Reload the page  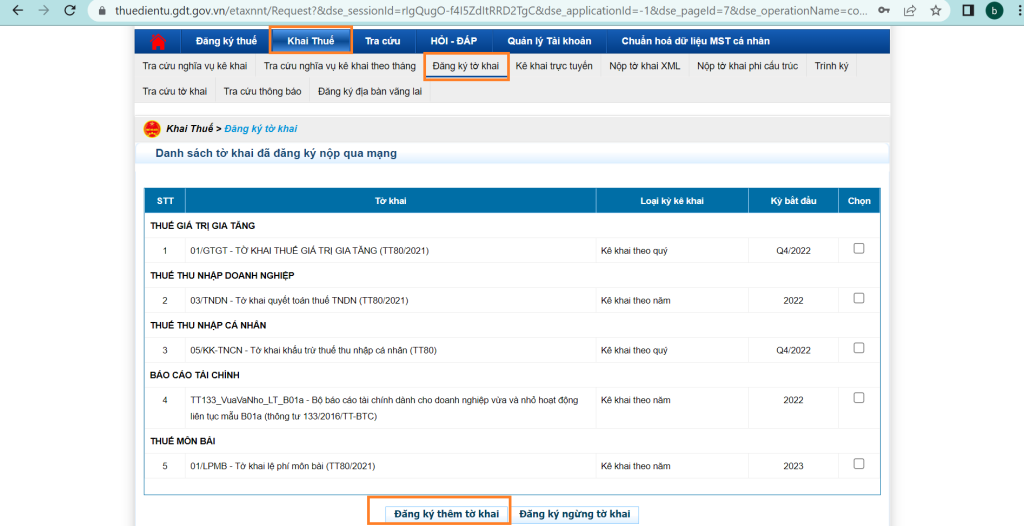point(70,10)
